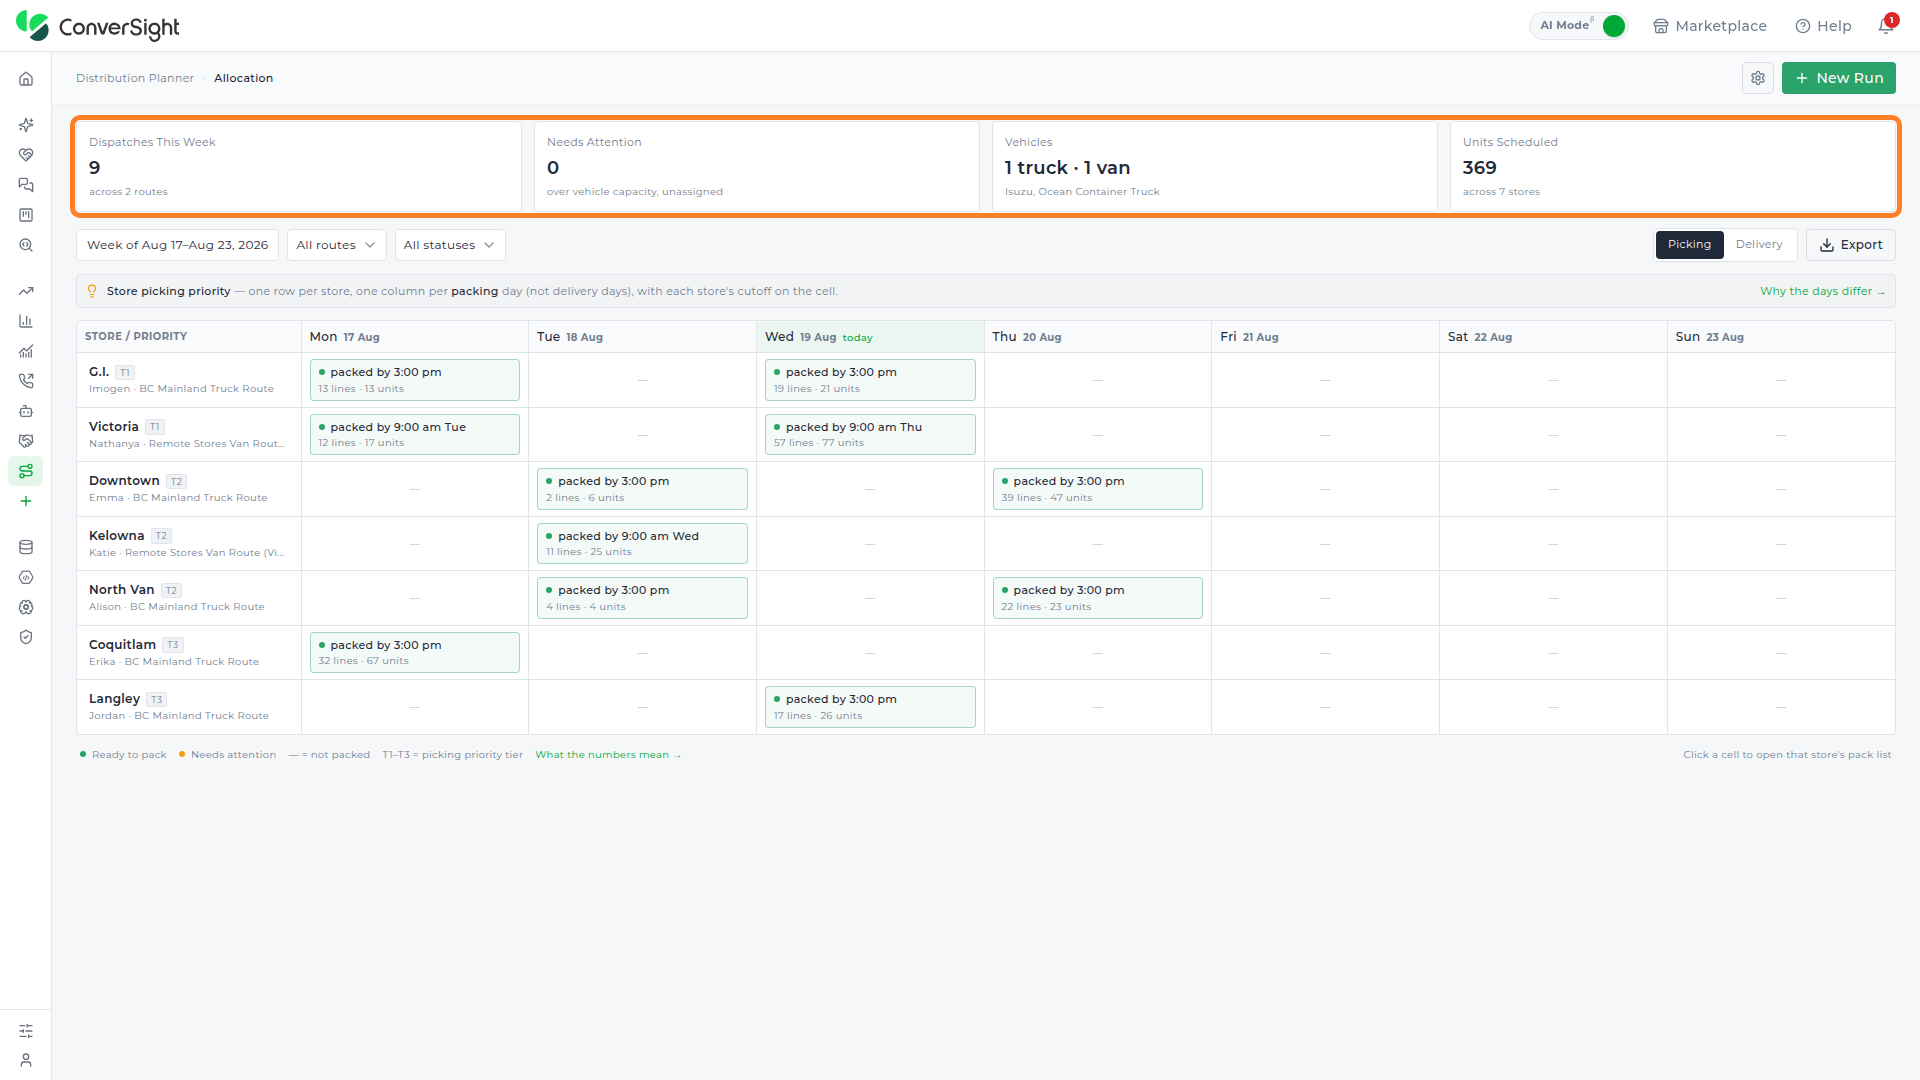This screenshot has height=1080, width=1920.
Task: Open 'Why the days differ' link
Action: pos(1822,291)
